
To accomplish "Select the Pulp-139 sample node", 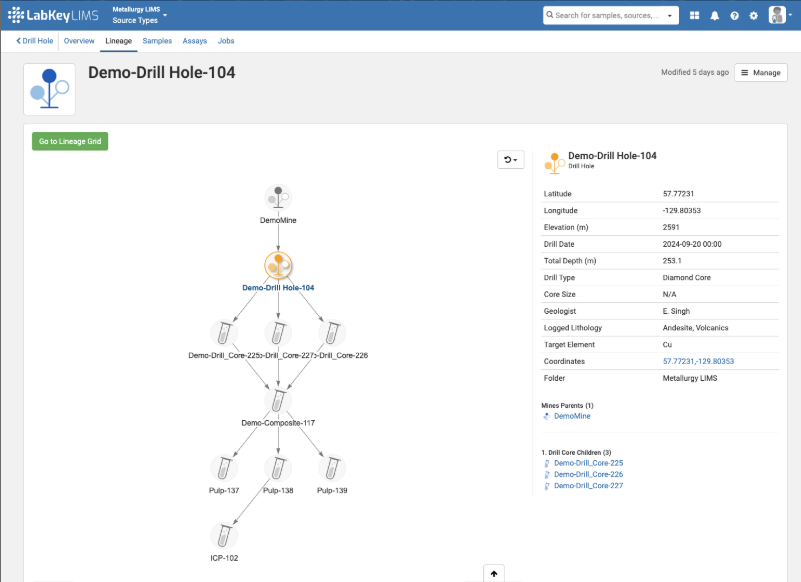I will (332, 468).
